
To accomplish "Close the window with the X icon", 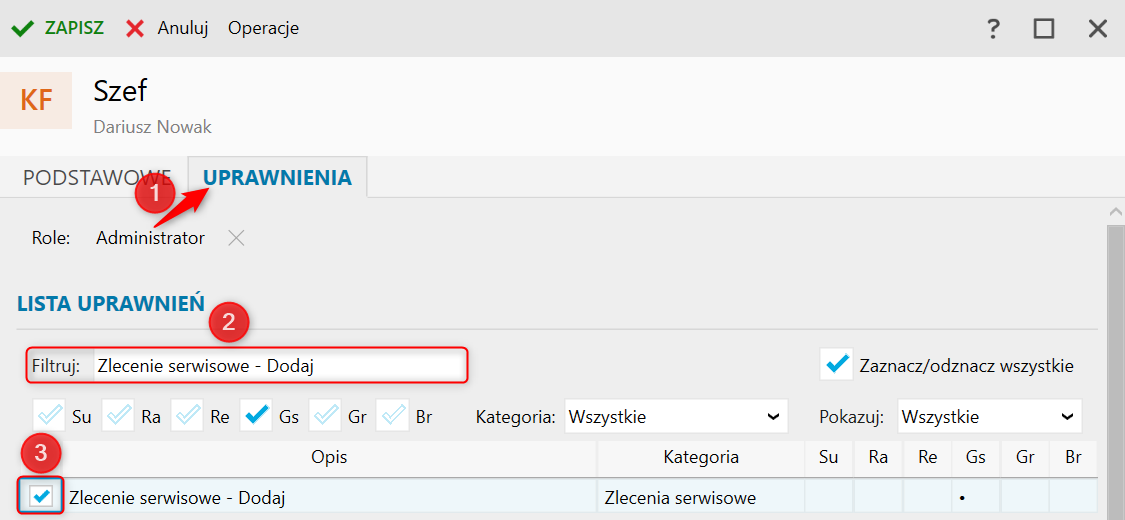I will click(1097, 29).
